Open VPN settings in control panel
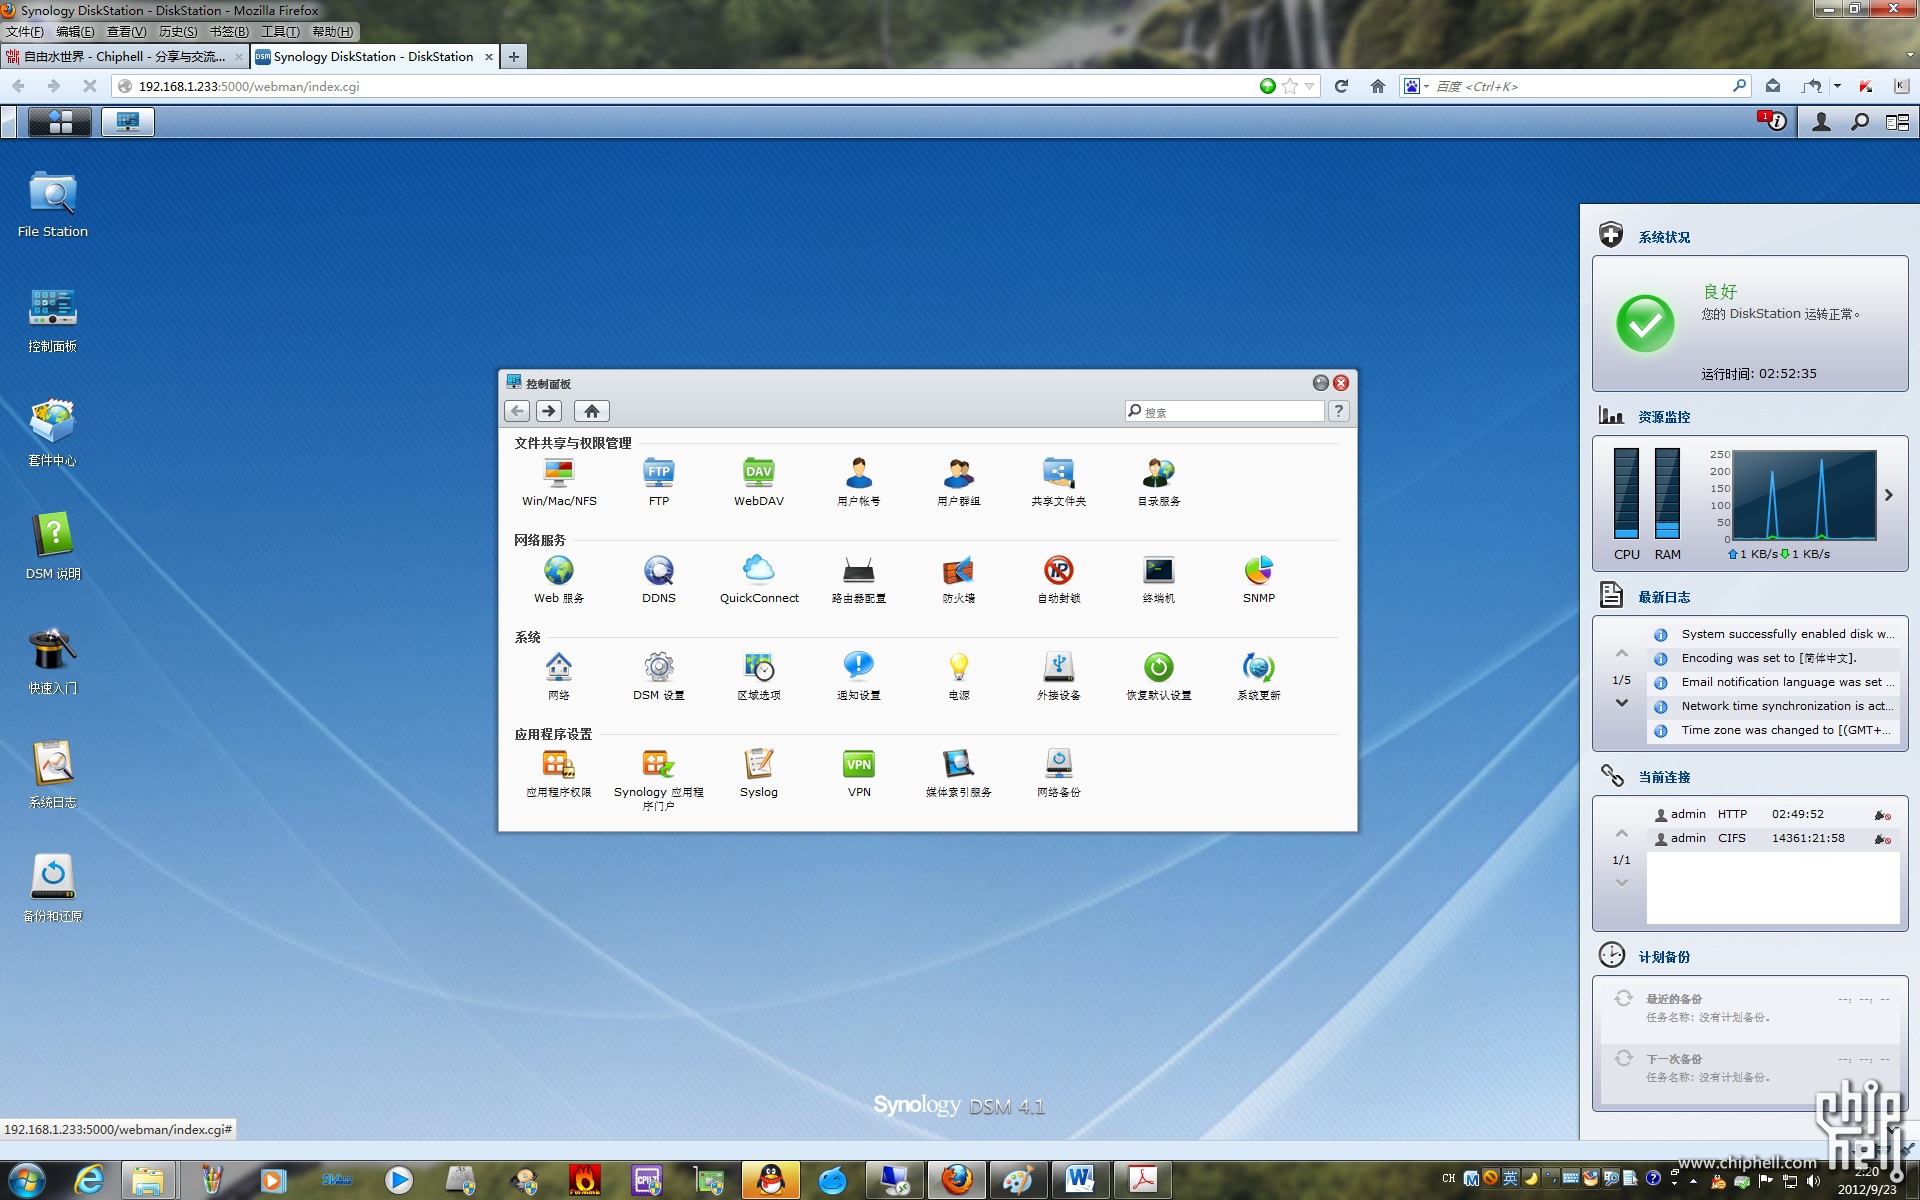Image resolution: width=1920 pixels, height=1200 pixels. pyautogui.click(x=859, y=773)
